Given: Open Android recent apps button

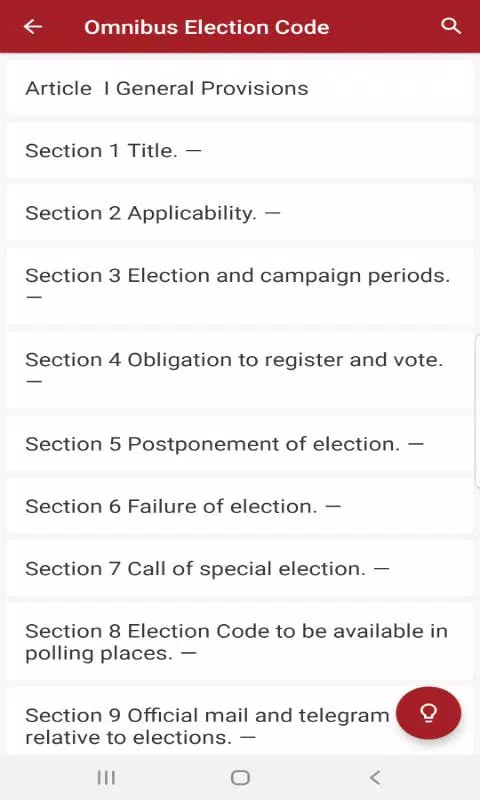Looking at the screenshot, I should coord(106,778).
